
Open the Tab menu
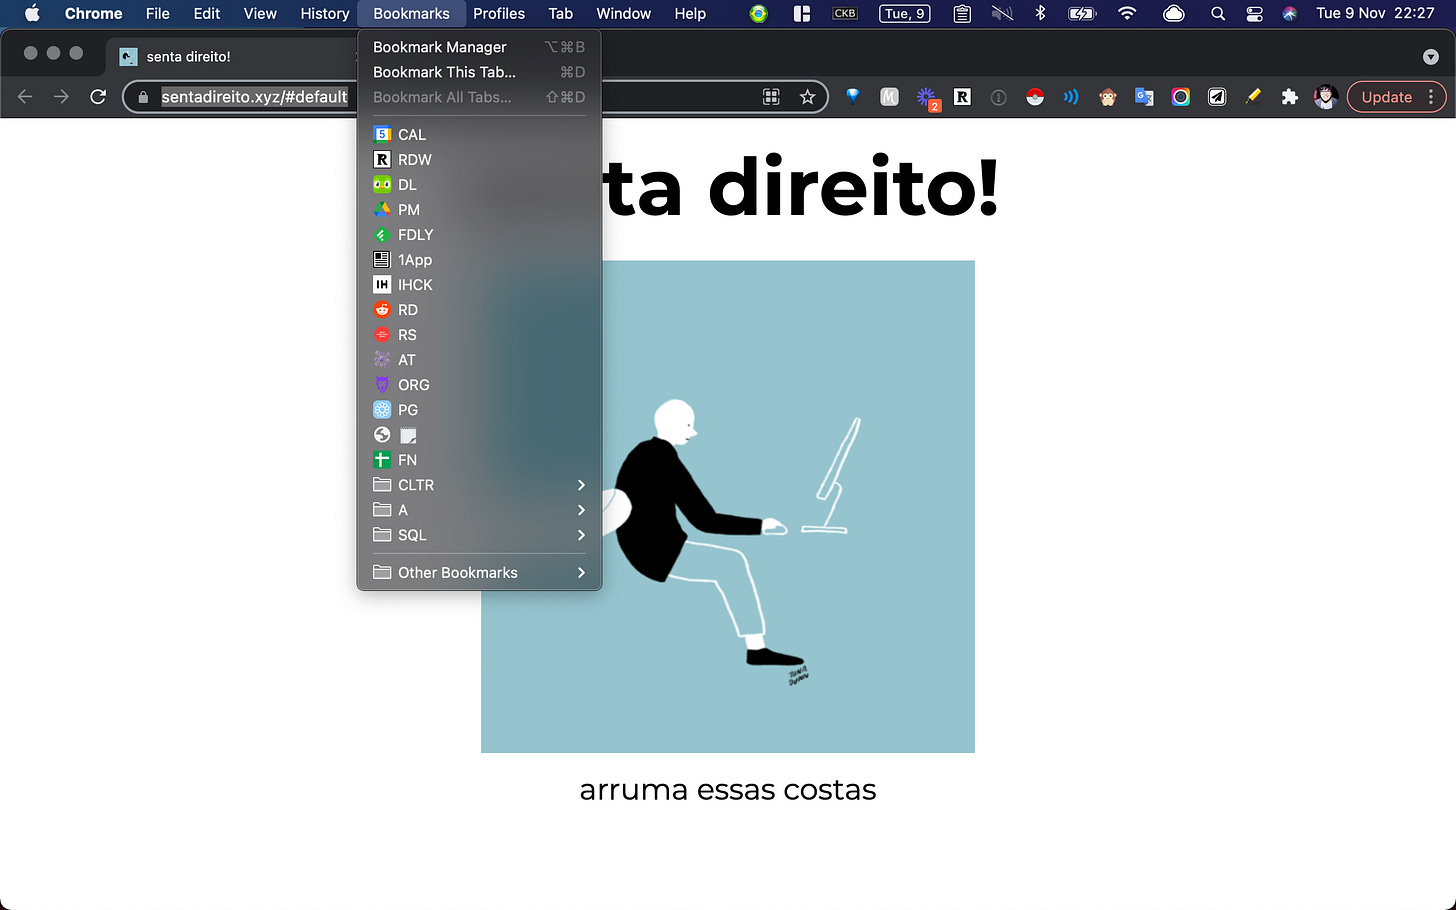[x=561, y=13]
